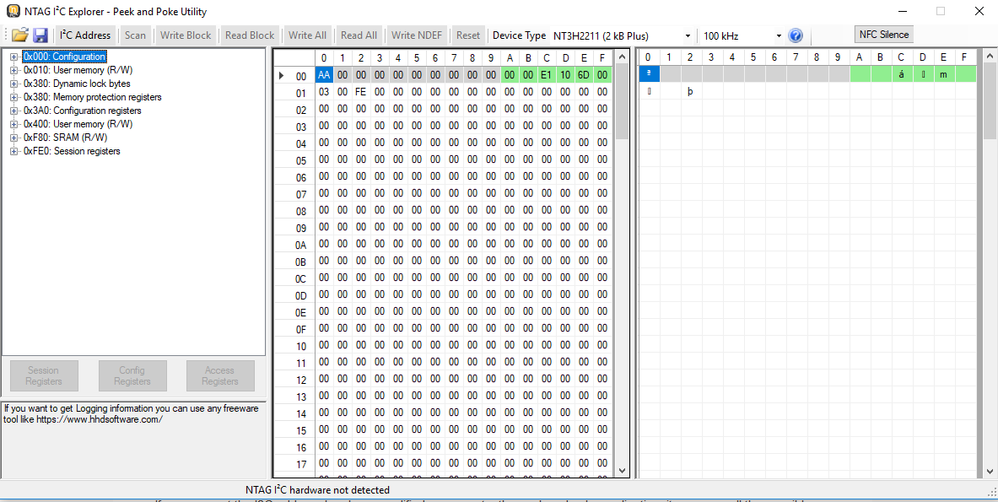The height and width of the screenshot is (502, 998).
Task: Click ASCII grid scrollbar down arrow
Action: click(989, 470)
